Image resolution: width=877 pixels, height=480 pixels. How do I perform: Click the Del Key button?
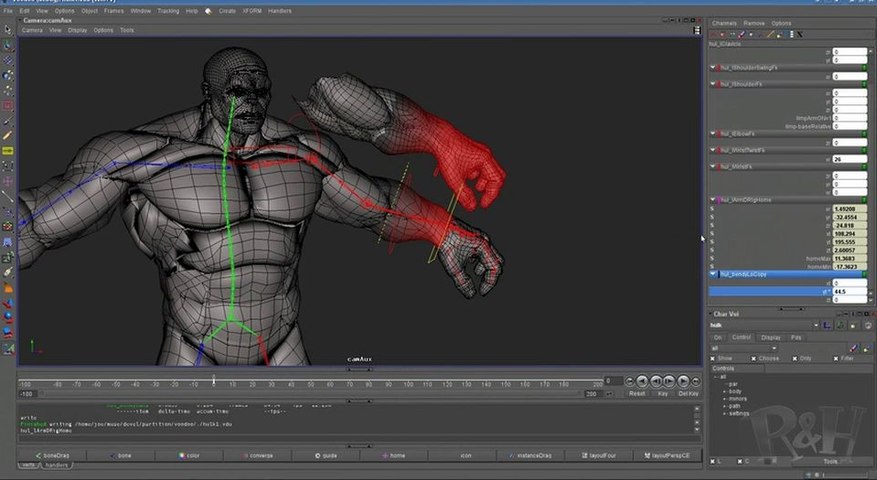click(688, 393)
